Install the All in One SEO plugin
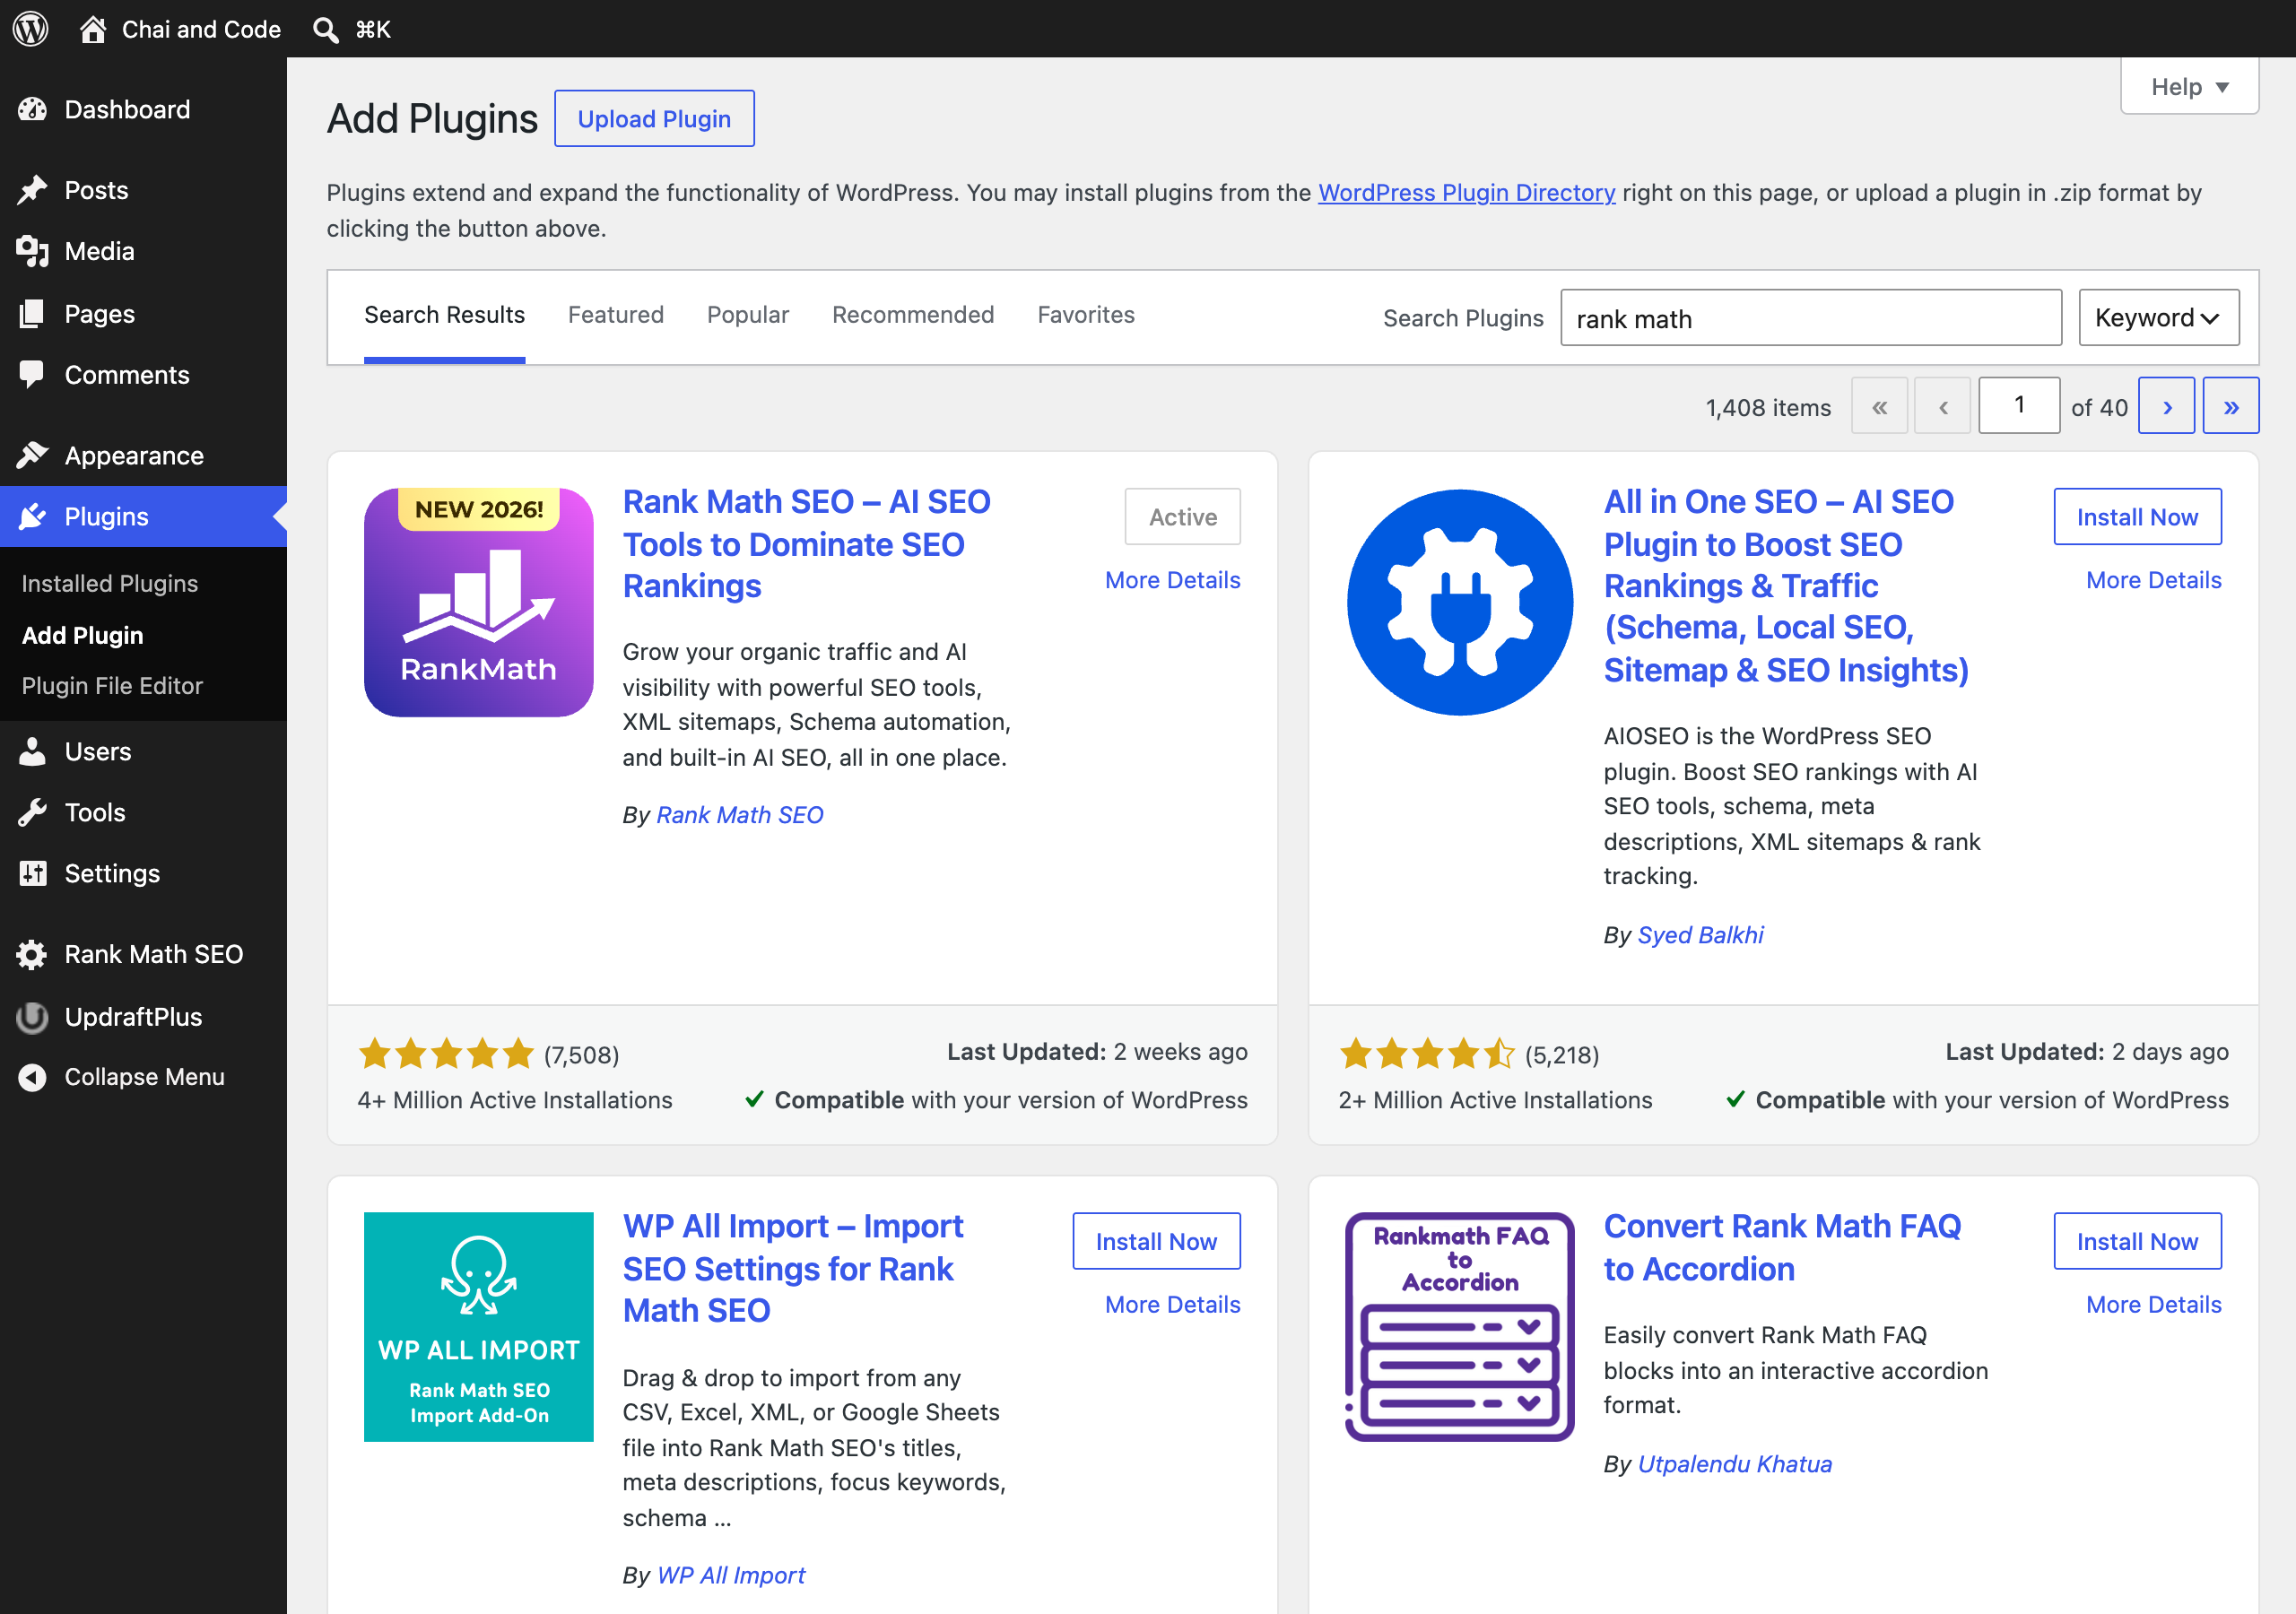Screen dimensions: 2296x1614 point(2137,517)
